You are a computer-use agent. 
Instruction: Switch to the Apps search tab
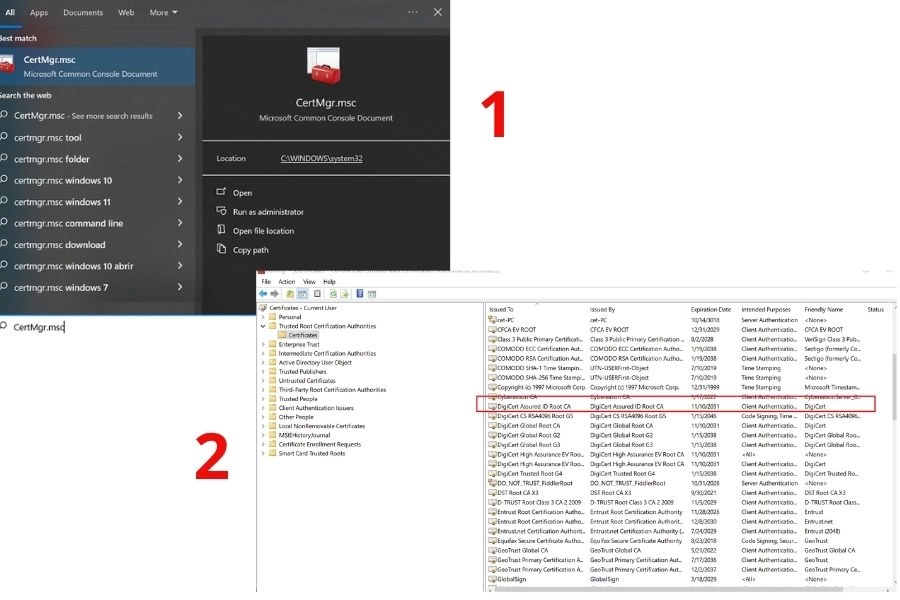[x=39, y=12]
